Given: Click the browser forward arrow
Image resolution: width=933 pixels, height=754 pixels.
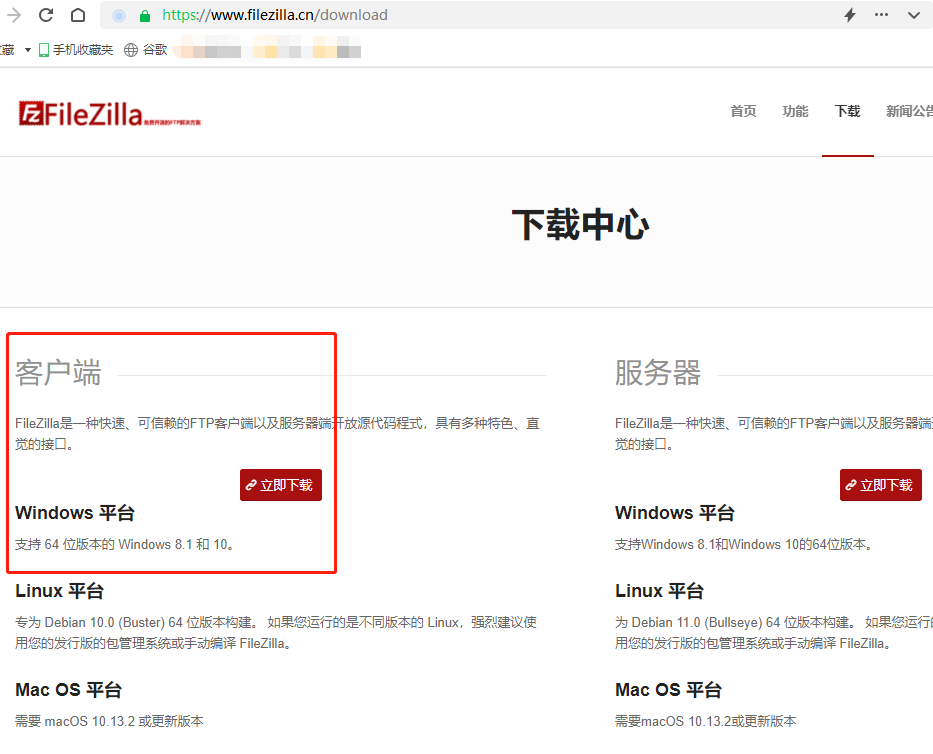Looking at the screenshot, I should [13, 15].
